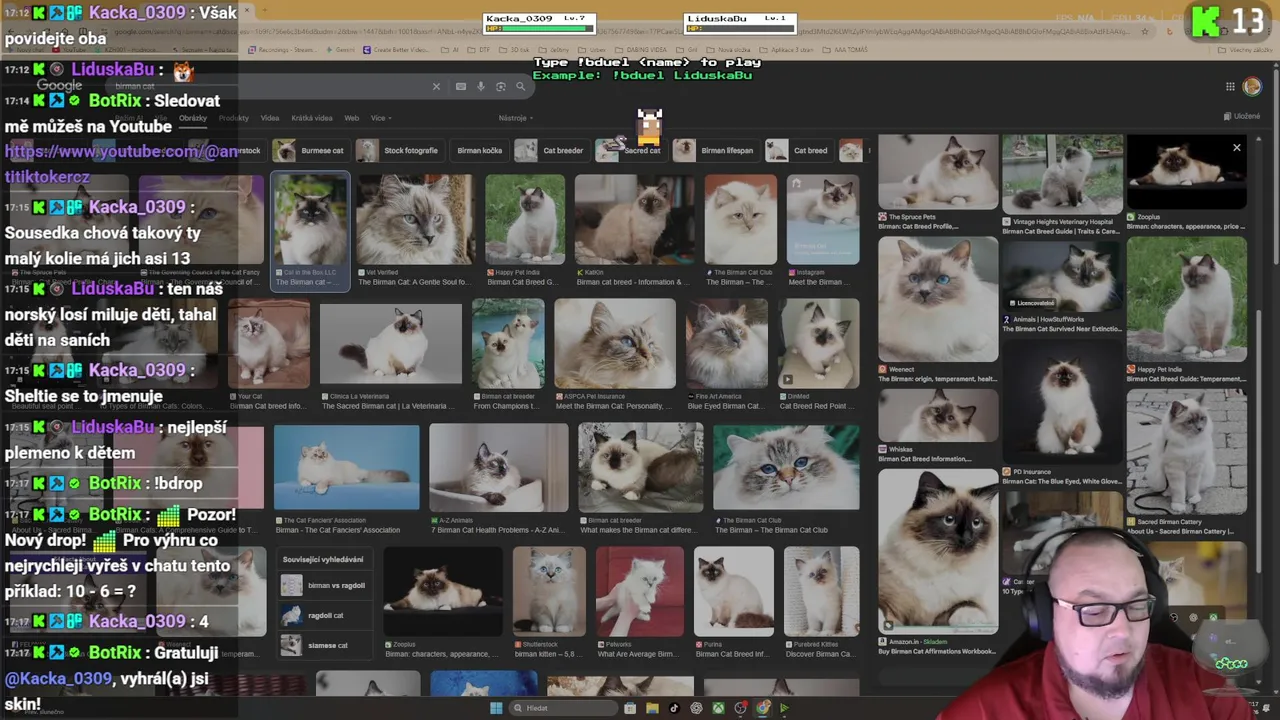1280x720 pixels.
Task: Open Whiskas Birman Cat Breed Information image
Action: tap(937, 415)
